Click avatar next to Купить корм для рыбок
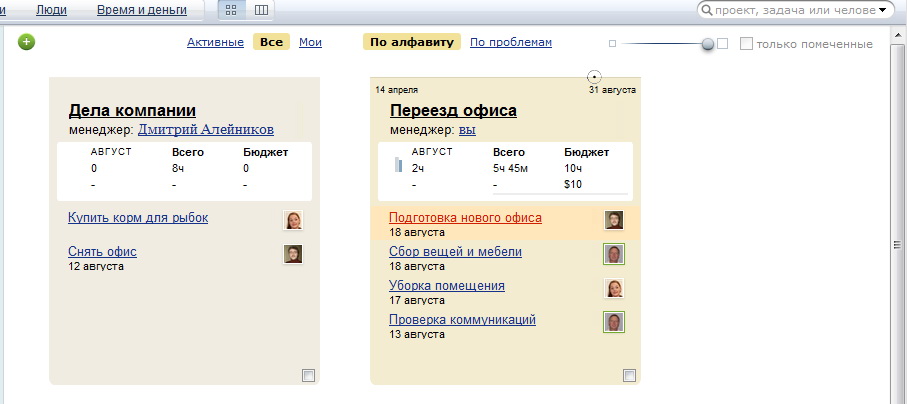The image size is (907, 404). tap(293, 221)
